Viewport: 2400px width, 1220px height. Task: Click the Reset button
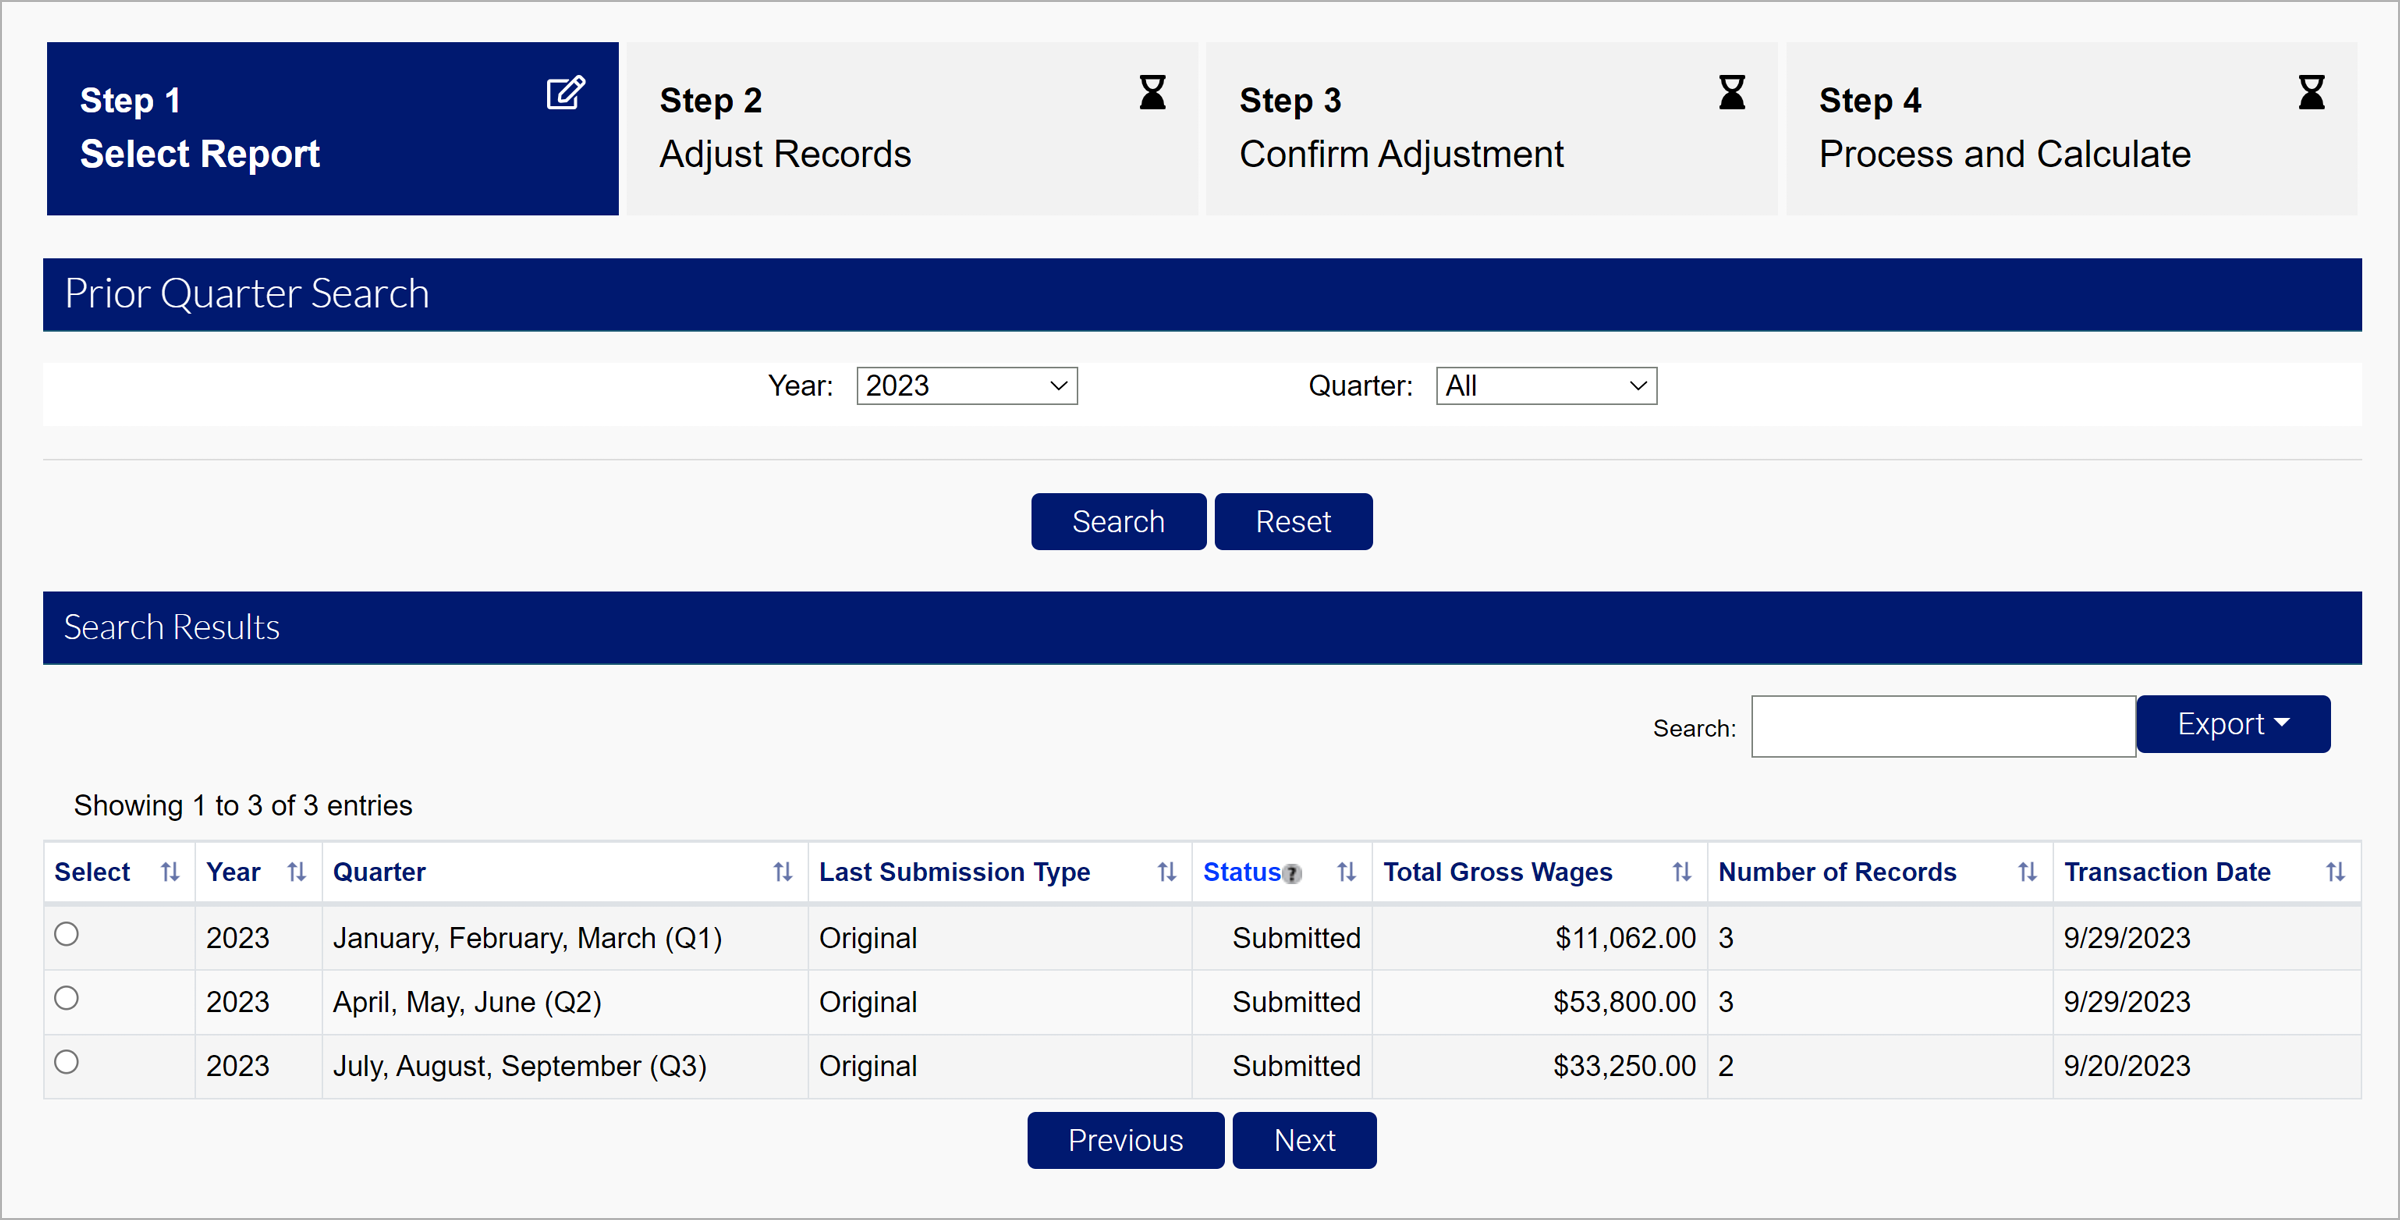point(1292,522)
